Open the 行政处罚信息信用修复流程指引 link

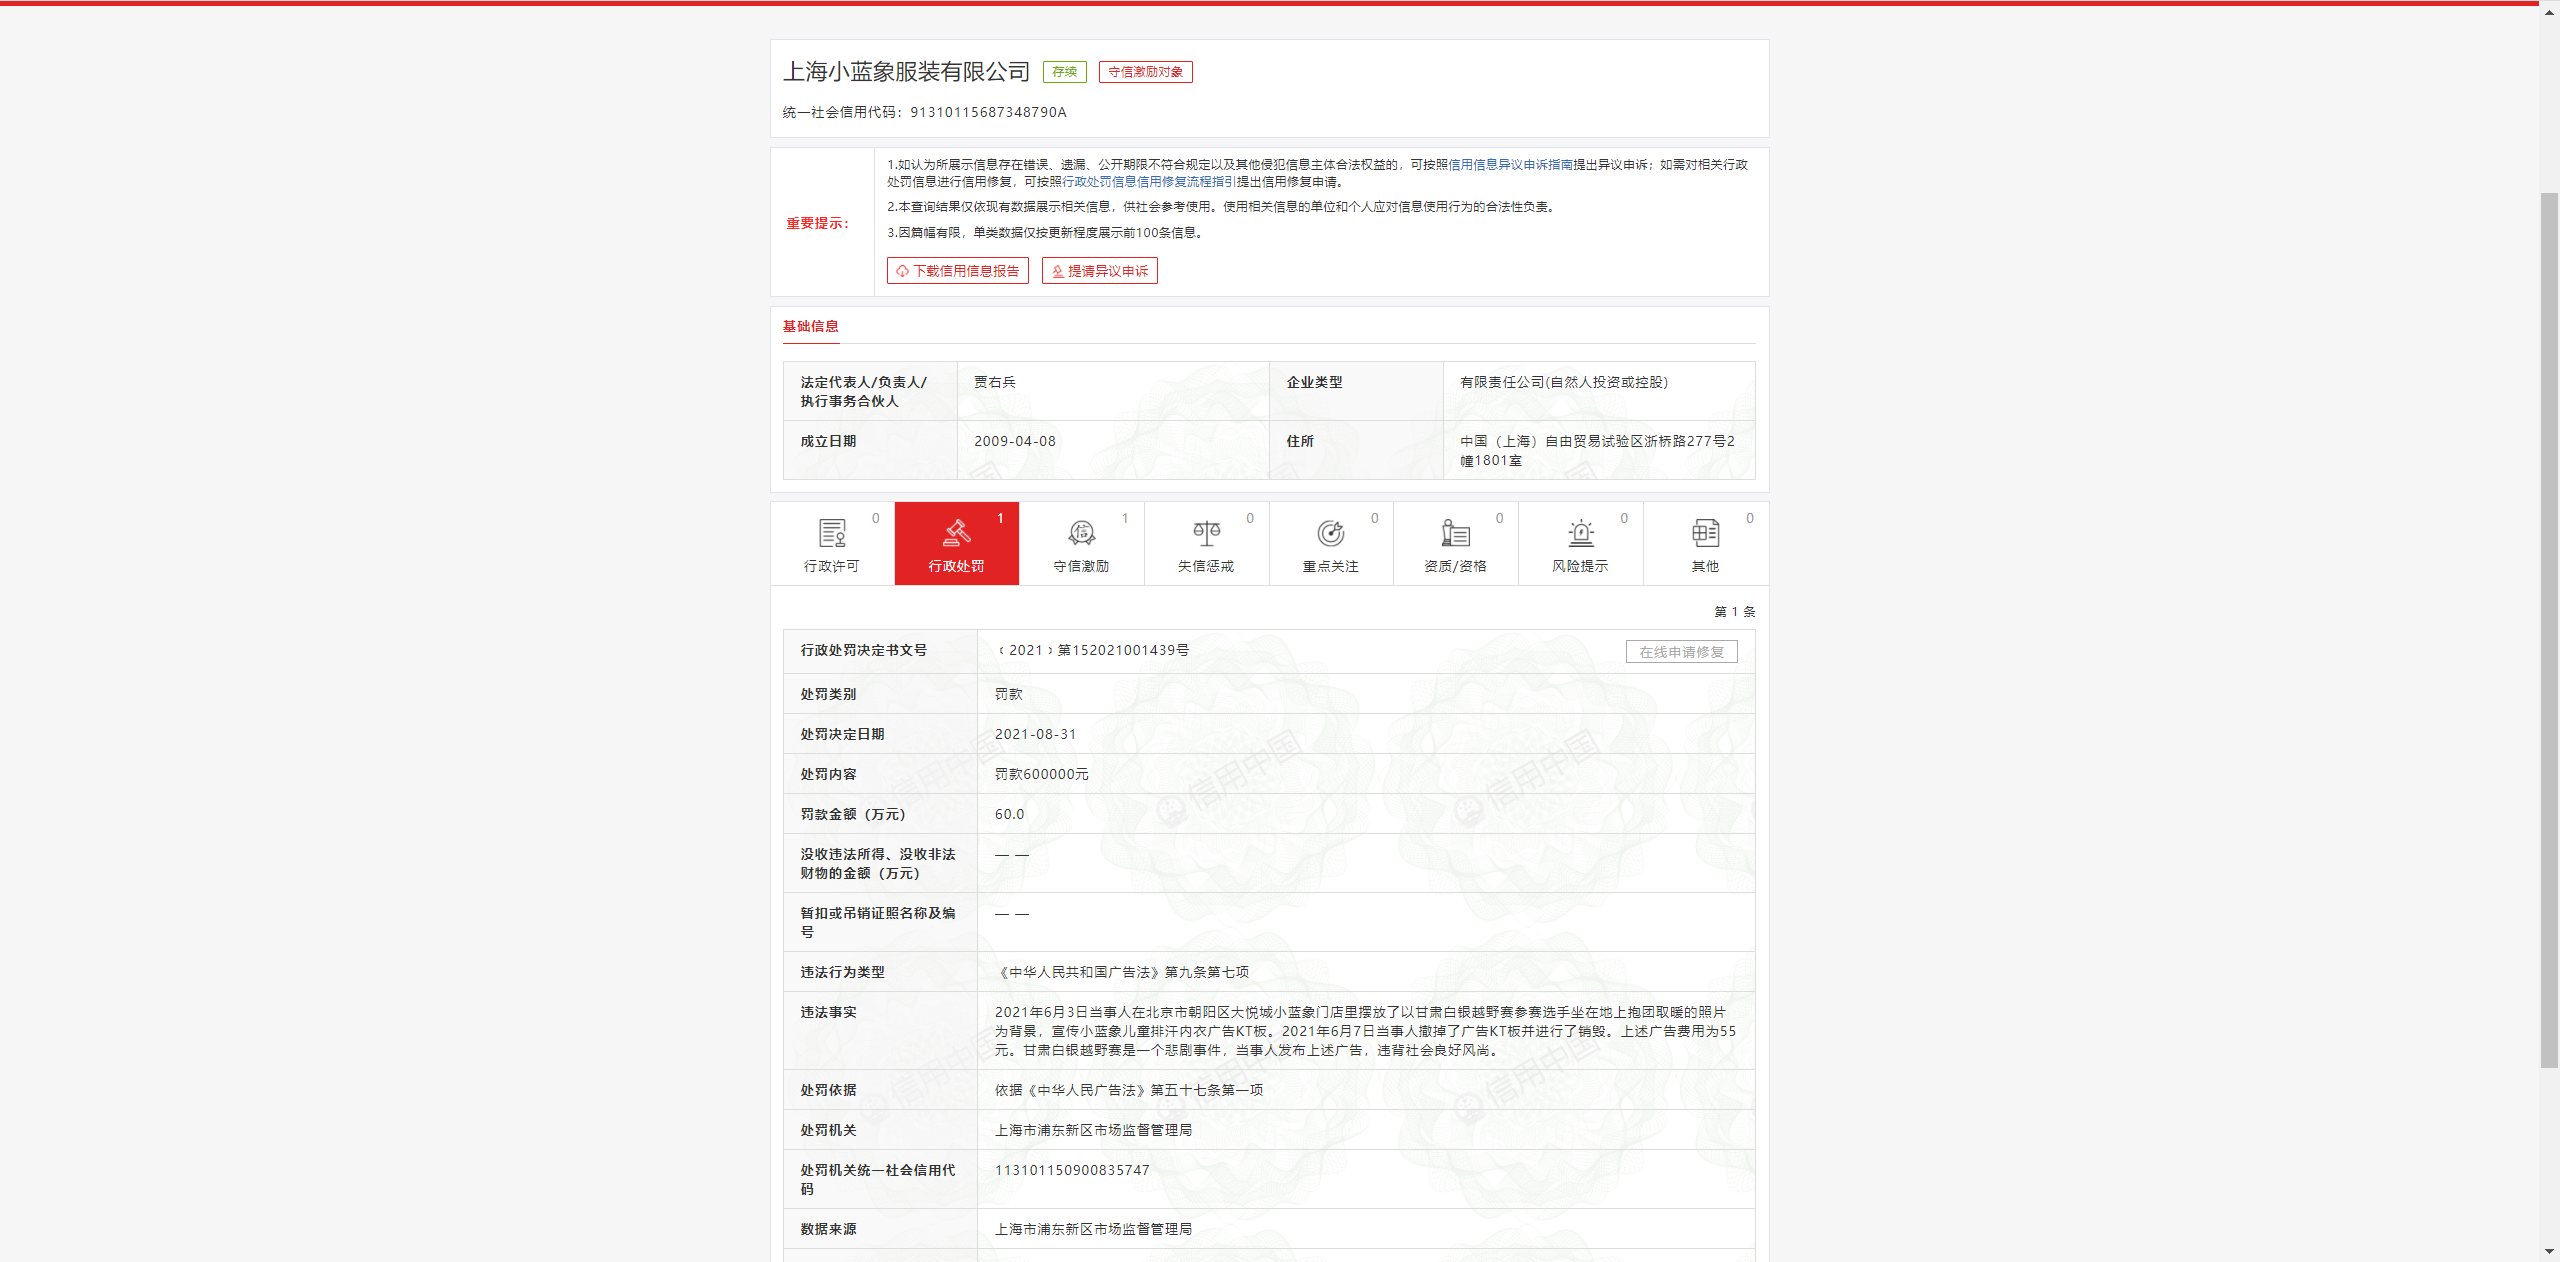(x=1148, y=182)
